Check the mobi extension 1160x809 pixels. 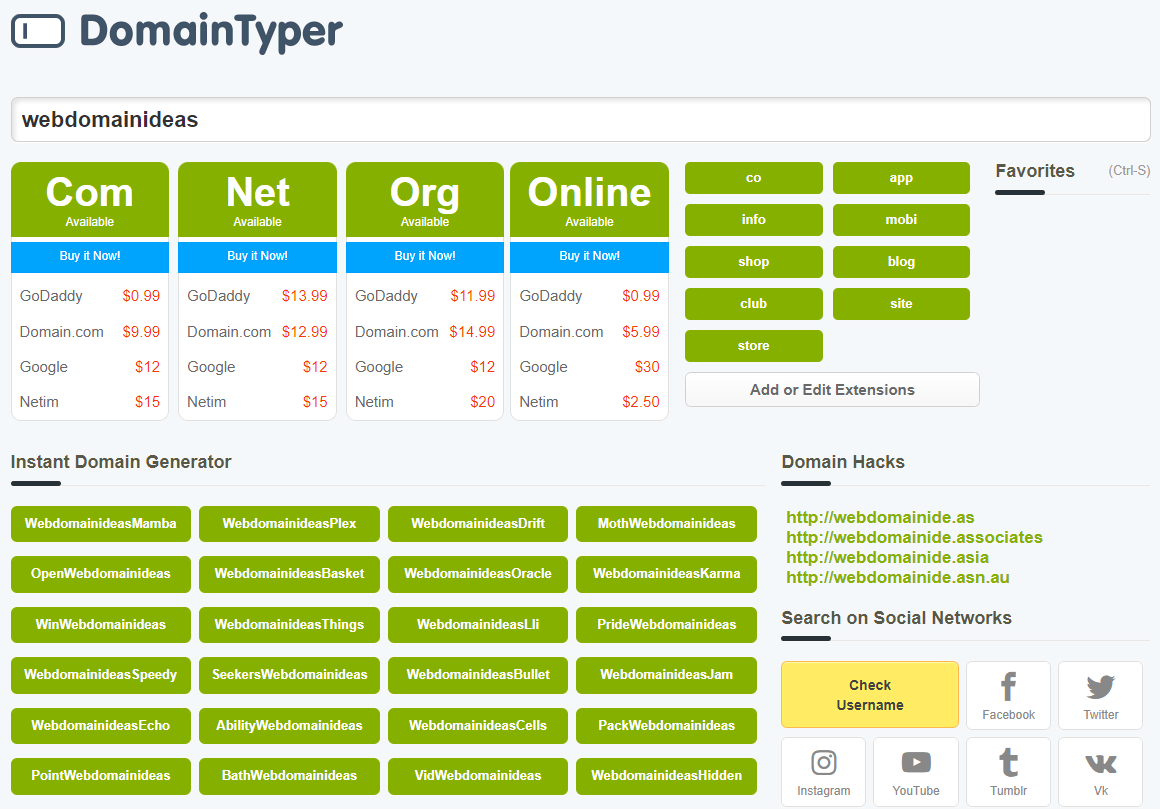(x=901, y=220)
